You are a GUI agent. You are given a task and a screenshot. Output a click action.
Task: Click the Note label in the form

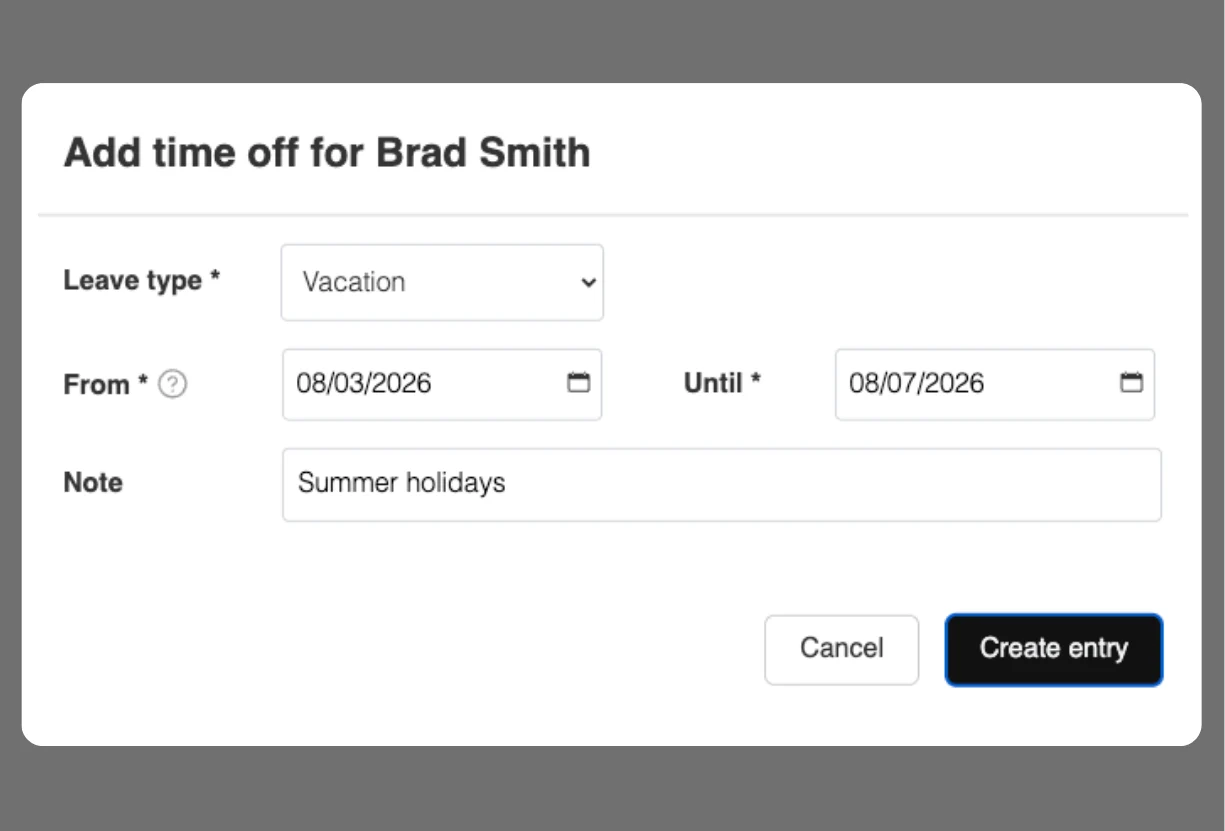[x=92, y=483]
